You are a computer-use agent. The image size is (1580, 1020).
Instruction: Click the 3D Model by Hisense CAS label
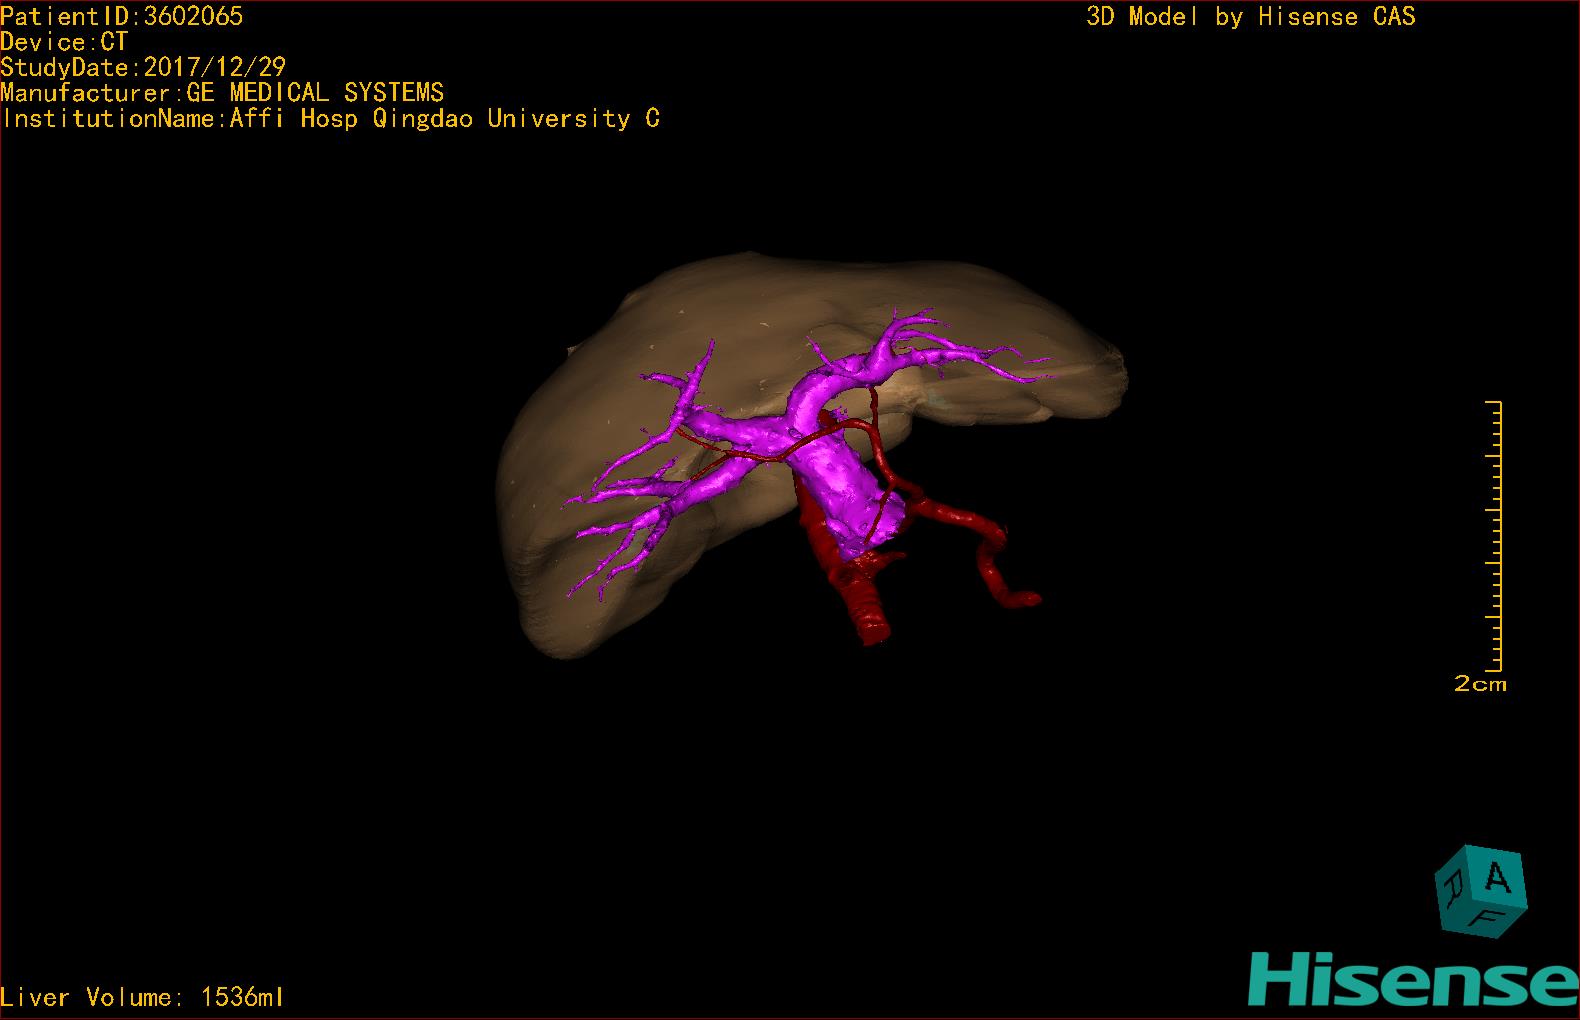pos(1251,17)
